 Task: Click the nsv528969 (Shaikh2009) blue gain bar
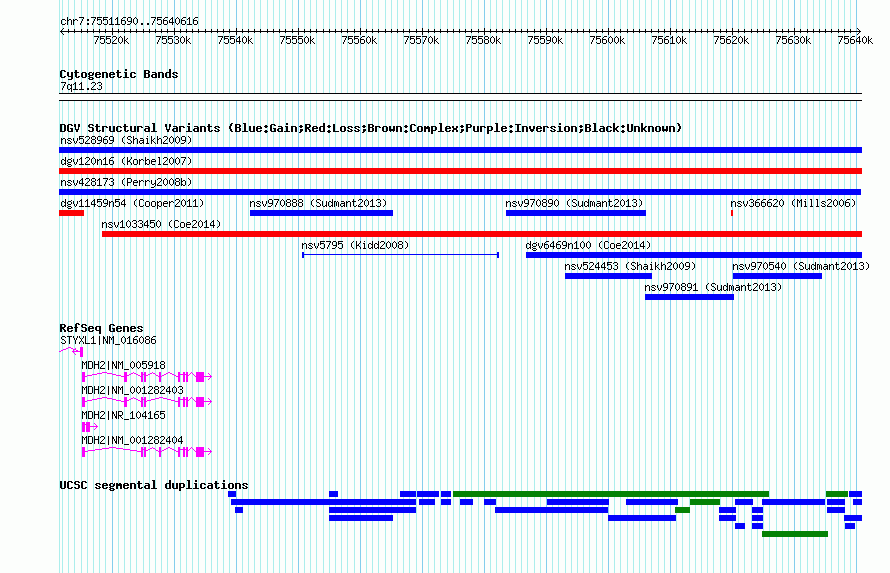[460, 150]
